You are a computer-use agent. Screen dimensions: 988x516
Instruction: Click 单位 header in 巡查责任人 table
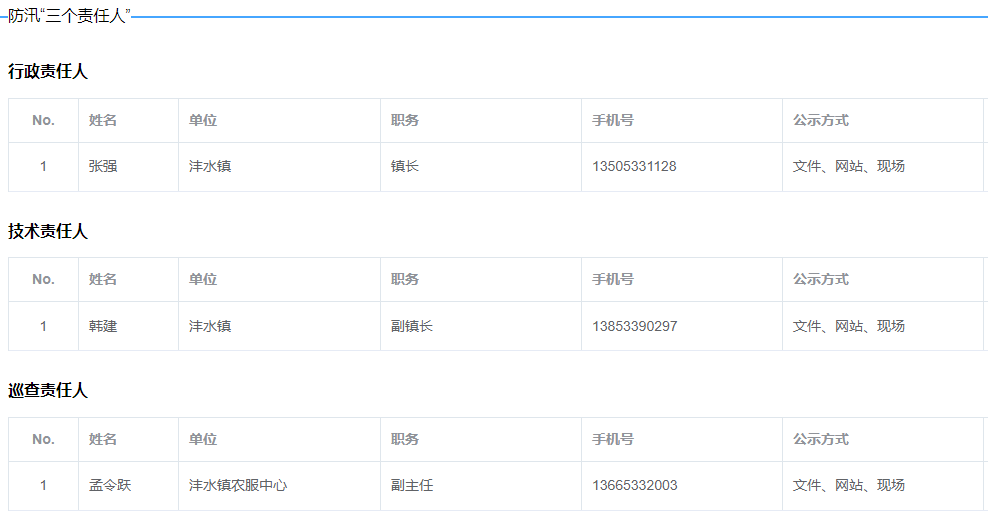(203, 439)
